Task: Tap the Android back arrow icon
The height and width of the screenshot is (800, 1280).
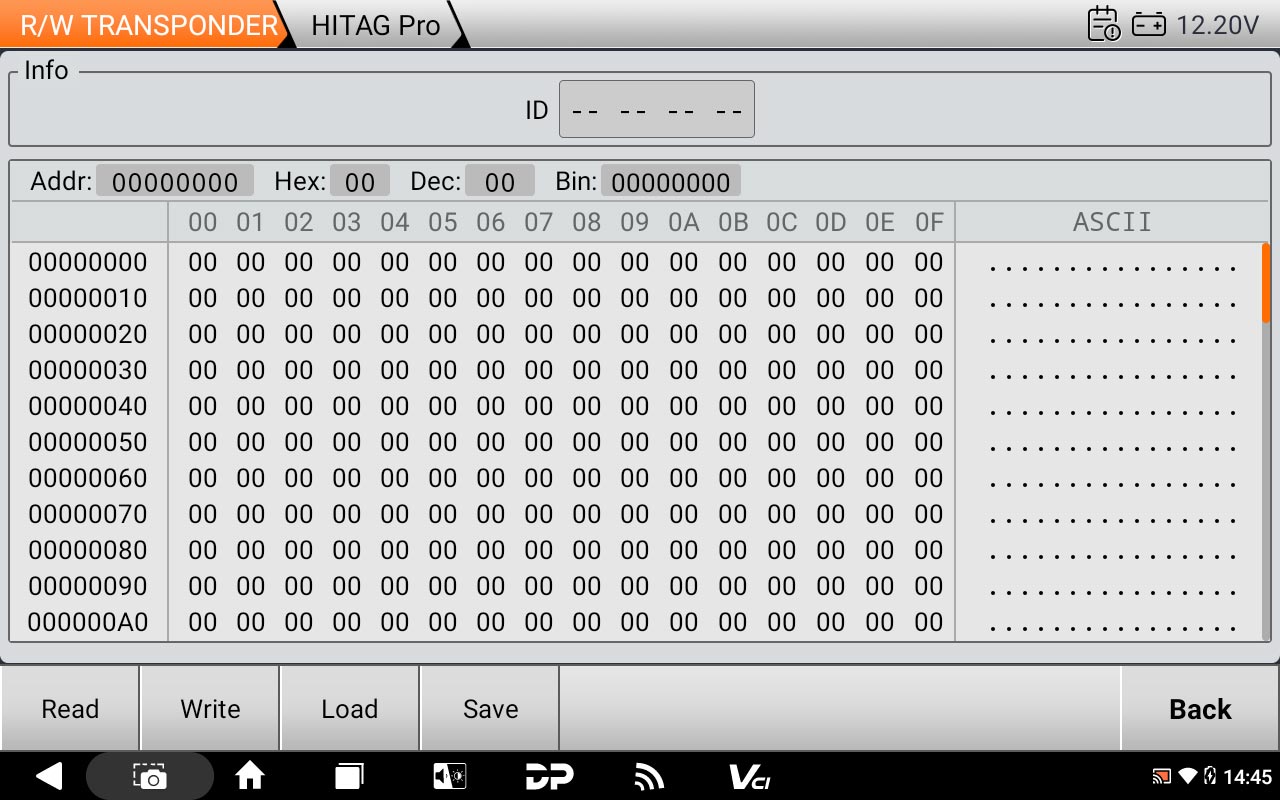Action: (x=48, y=776)
